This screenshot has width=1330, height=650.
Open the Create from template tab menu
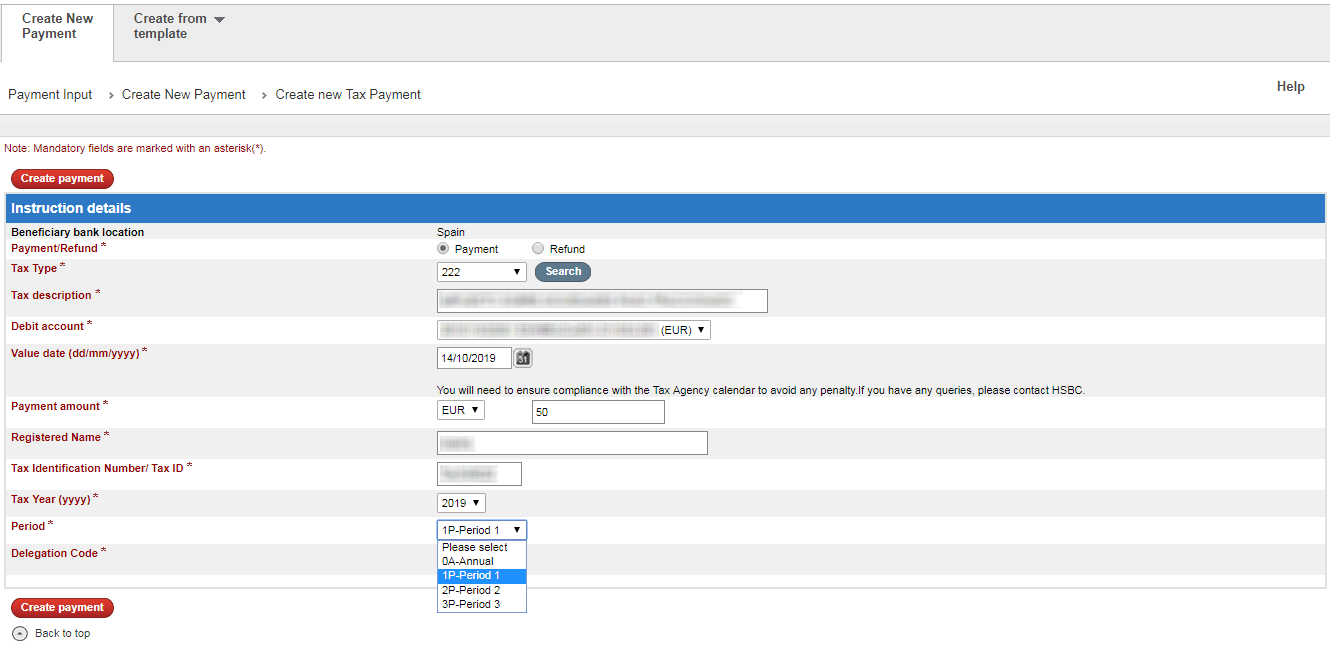tap(179, 26)
